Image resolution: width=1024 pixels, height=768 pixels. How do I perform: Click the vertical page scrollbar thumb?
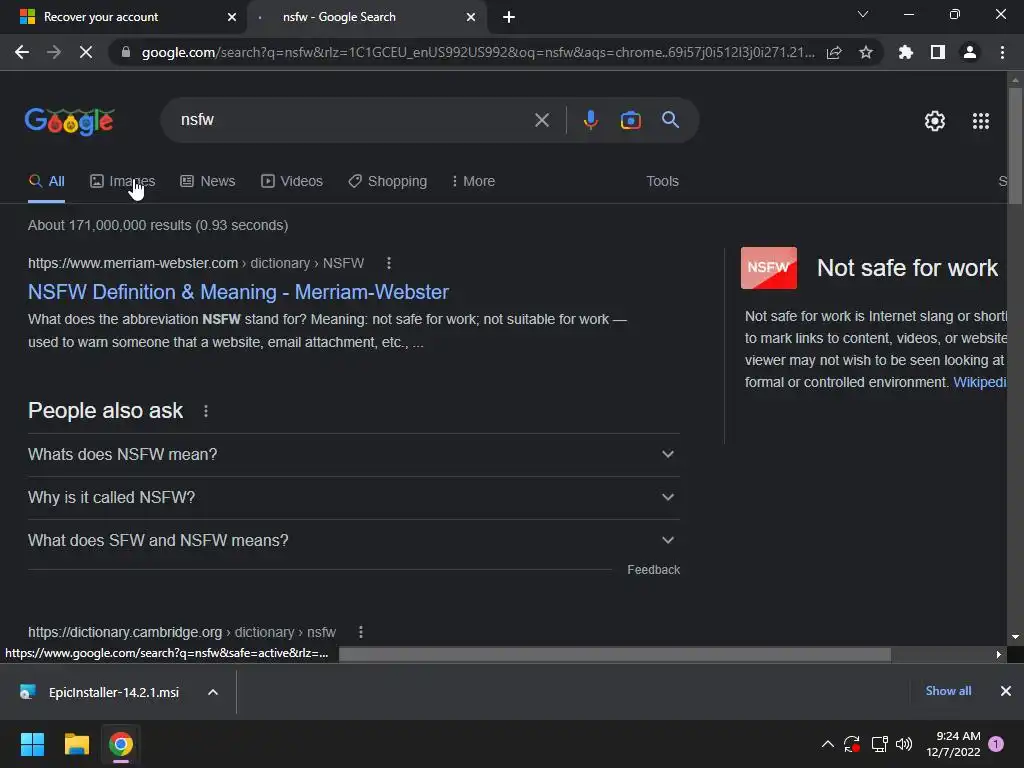1015,146
